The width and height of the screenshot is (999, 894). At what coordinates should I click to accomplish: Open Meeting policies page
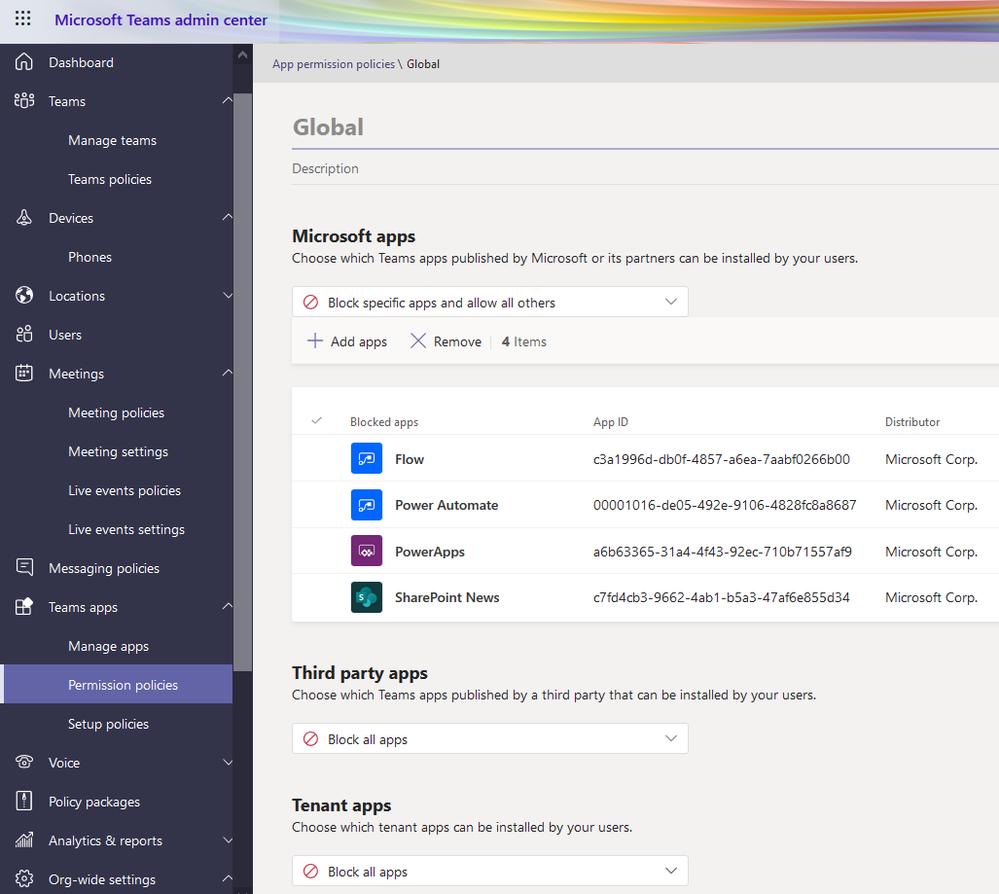(116, 412)
